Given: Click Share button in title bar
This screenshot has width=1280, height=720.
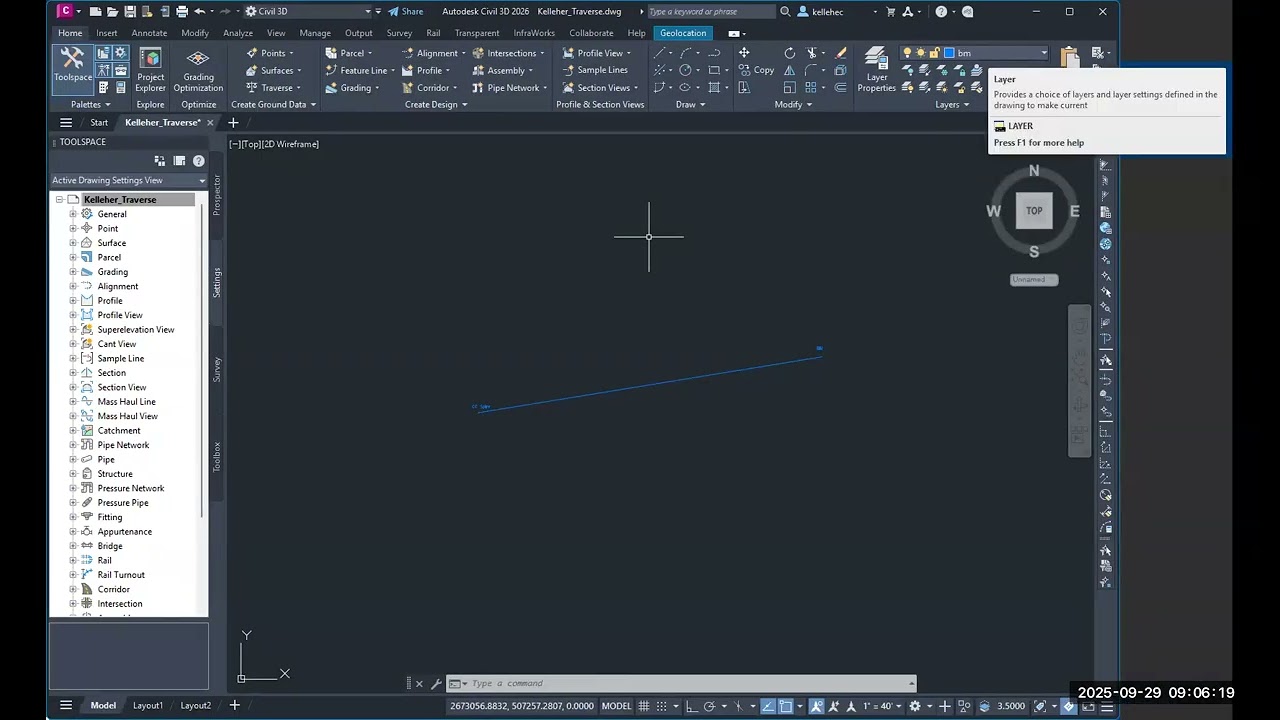Looking at the screenshot, I should (x=406, y=12).
